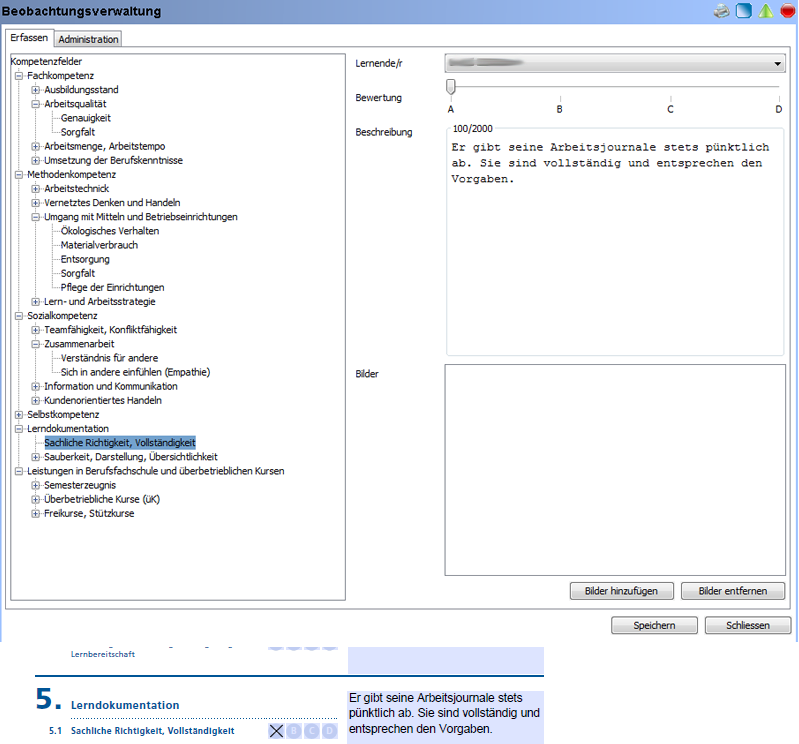Collapse Leistungen in Berufsfachschule node
This screenshot has height=744, width=799.
pos(19,471)
